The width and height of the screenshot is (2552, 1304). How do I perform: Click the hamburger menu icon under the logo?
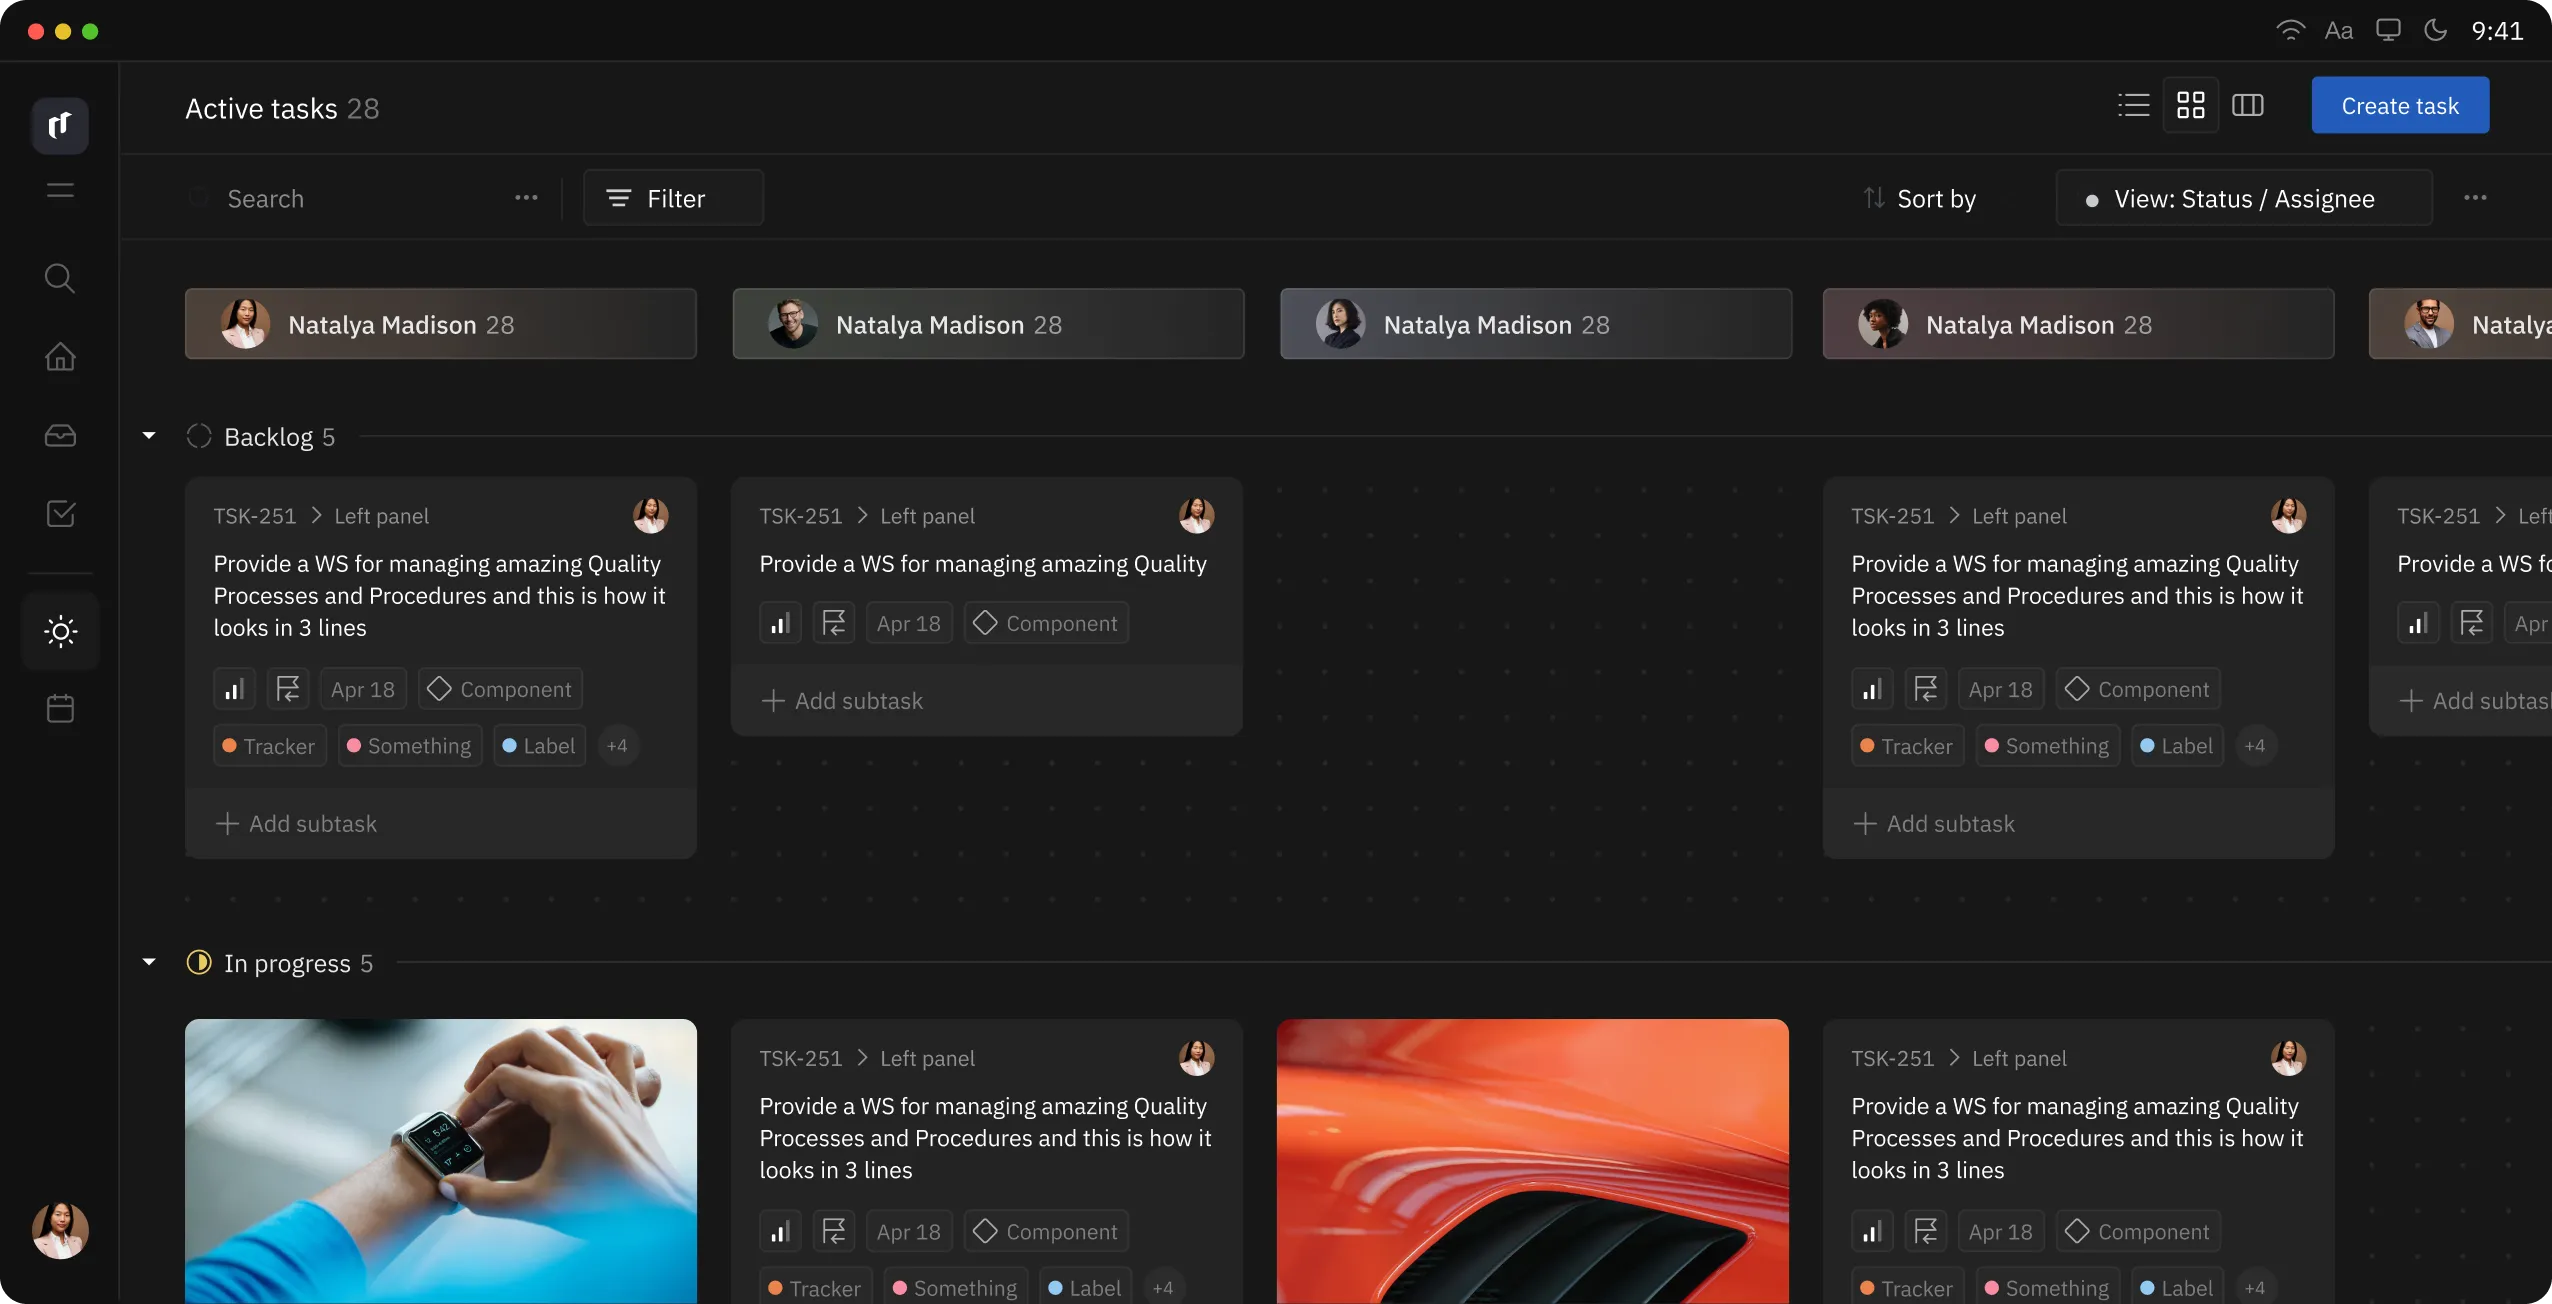60,190
